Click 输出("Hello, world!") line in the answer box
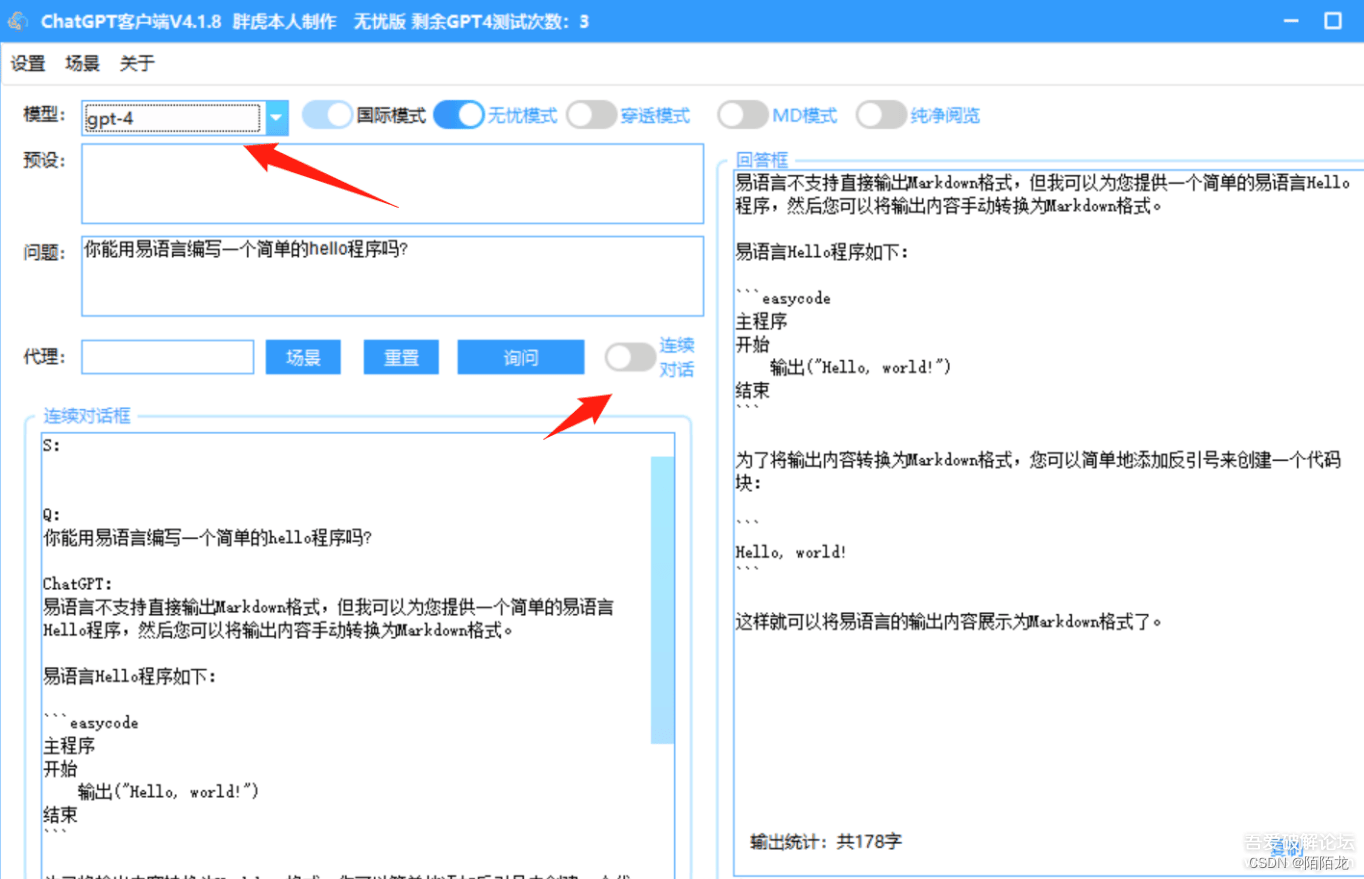 (x=860, y=367)
